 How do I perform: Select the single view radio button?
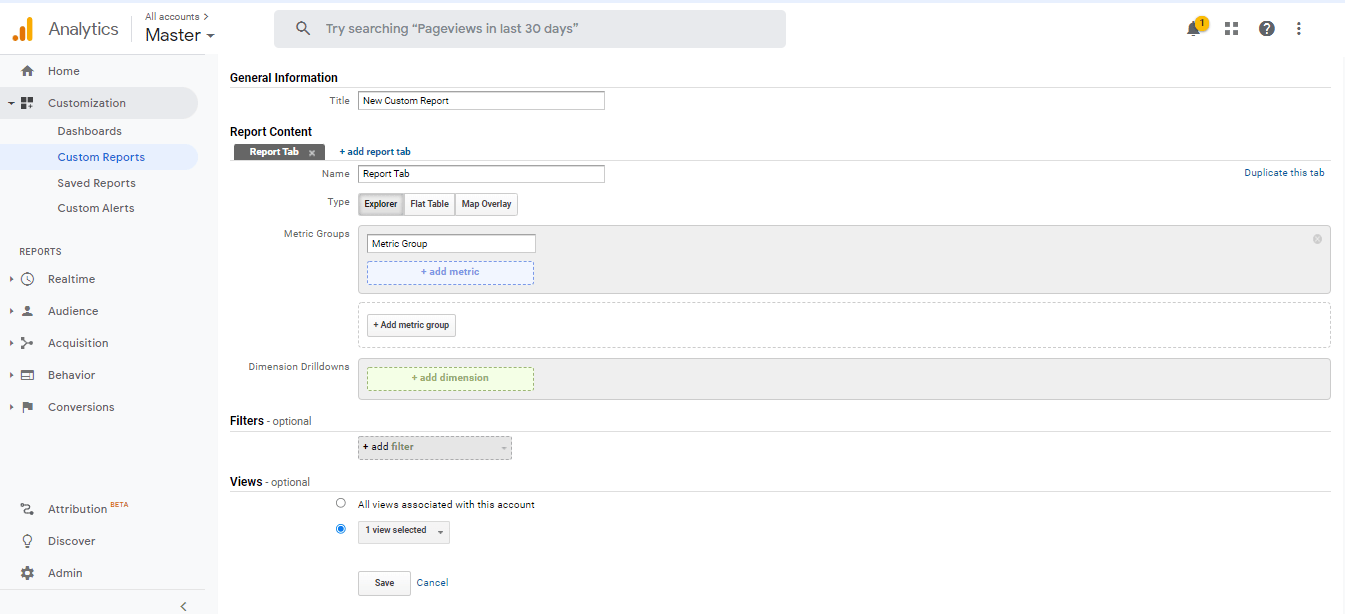tap(341, 528)
